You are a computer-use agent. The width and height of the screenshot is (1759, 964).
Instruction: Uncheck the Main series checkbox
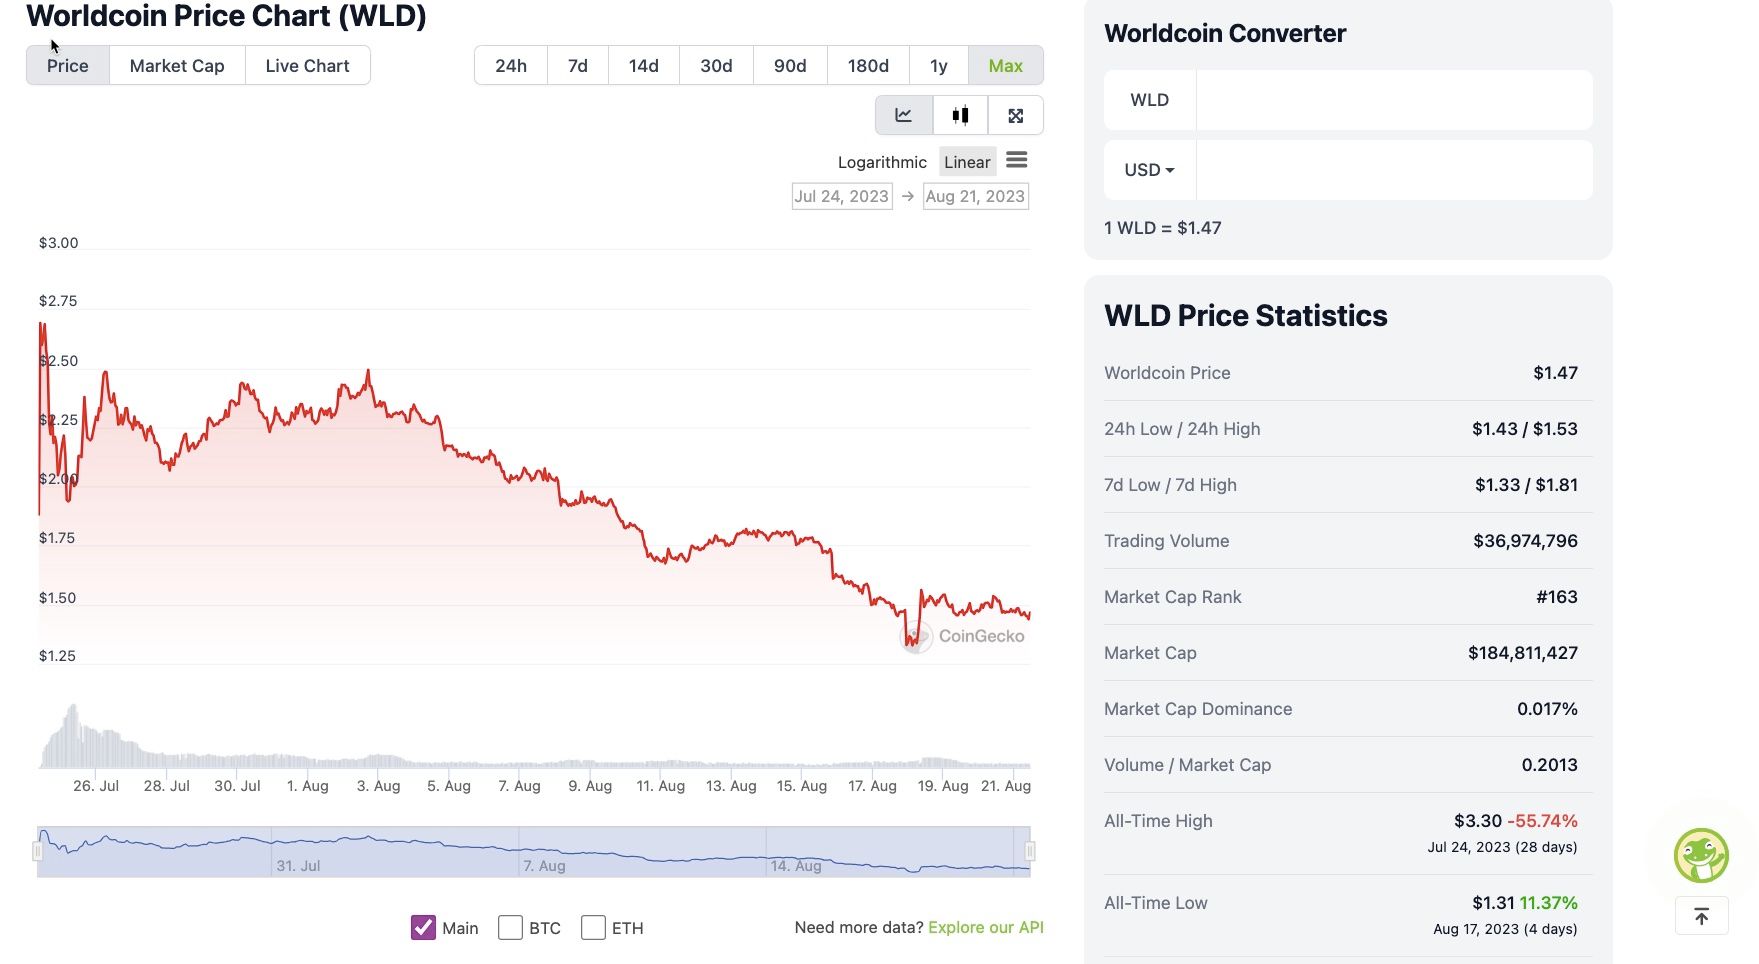423,928
